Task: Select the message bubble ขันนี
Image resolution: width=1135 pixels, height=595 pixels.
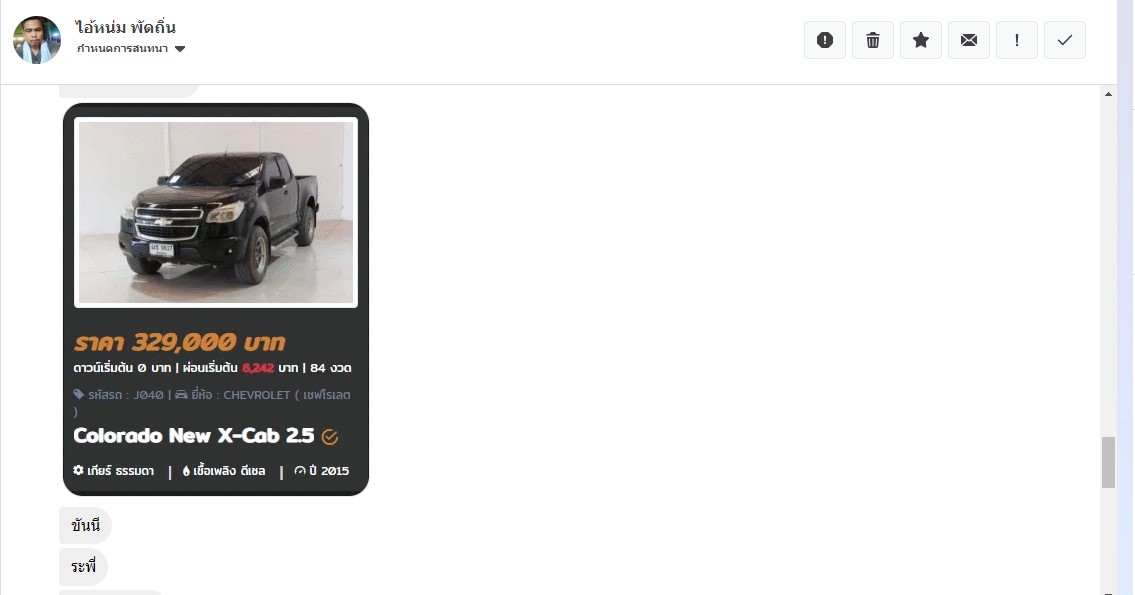Action: pyautogui.click(x=85, y=526)
